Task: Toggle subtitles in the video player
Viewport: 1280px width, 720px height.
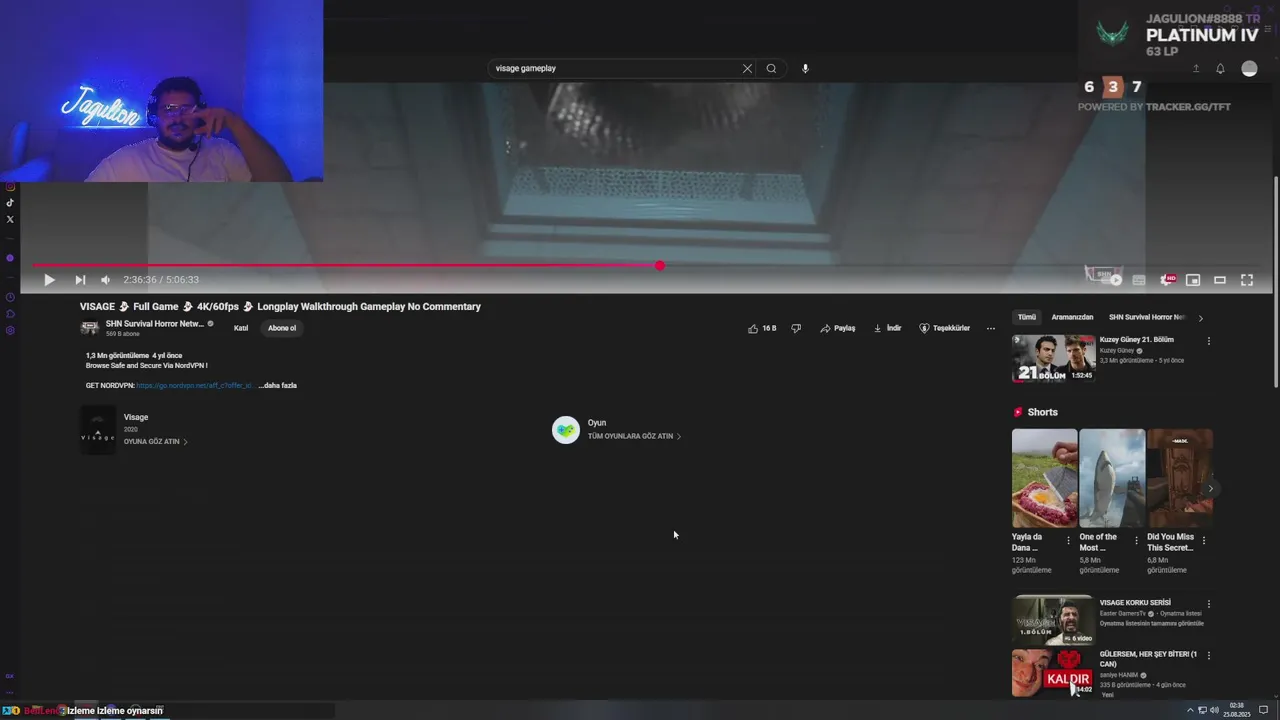Action: point(1138,280)
